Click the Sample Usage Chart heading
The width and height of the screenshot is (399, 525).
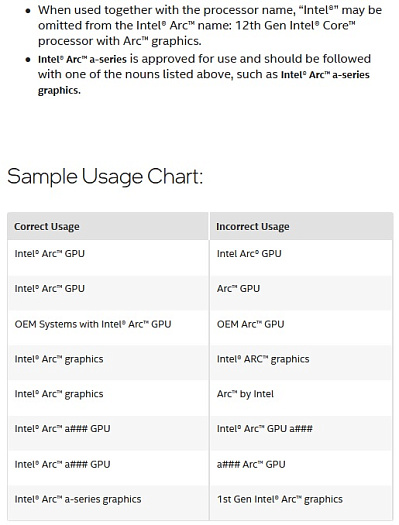(105, 177)
